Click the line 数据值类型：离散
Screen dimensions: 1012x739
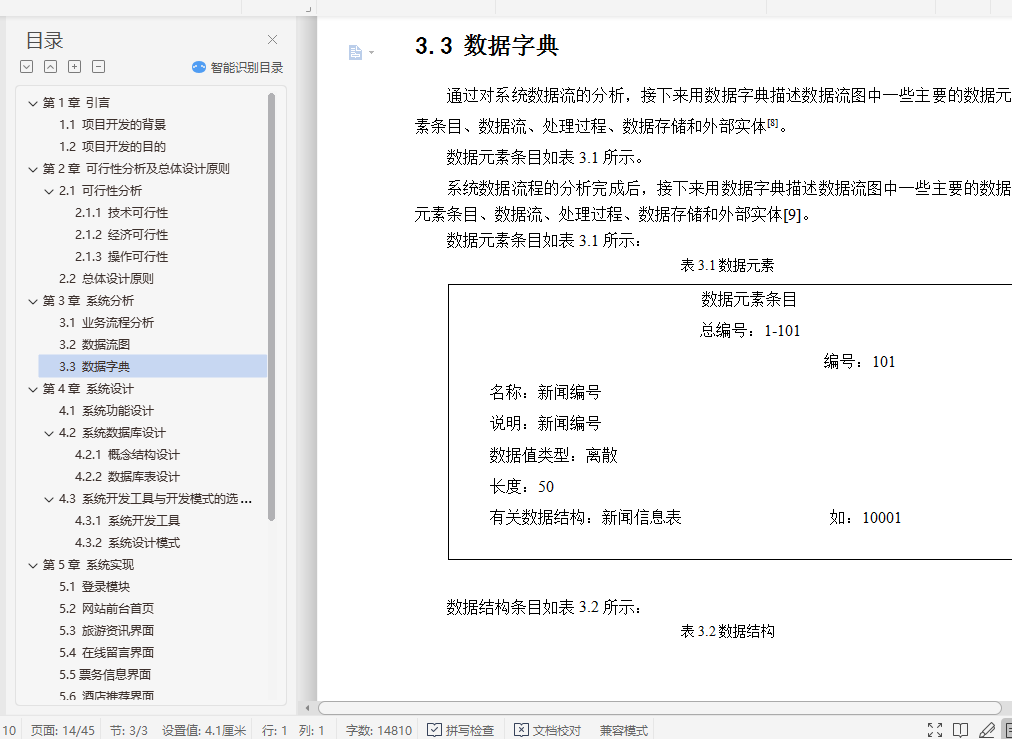click(553, 456)
